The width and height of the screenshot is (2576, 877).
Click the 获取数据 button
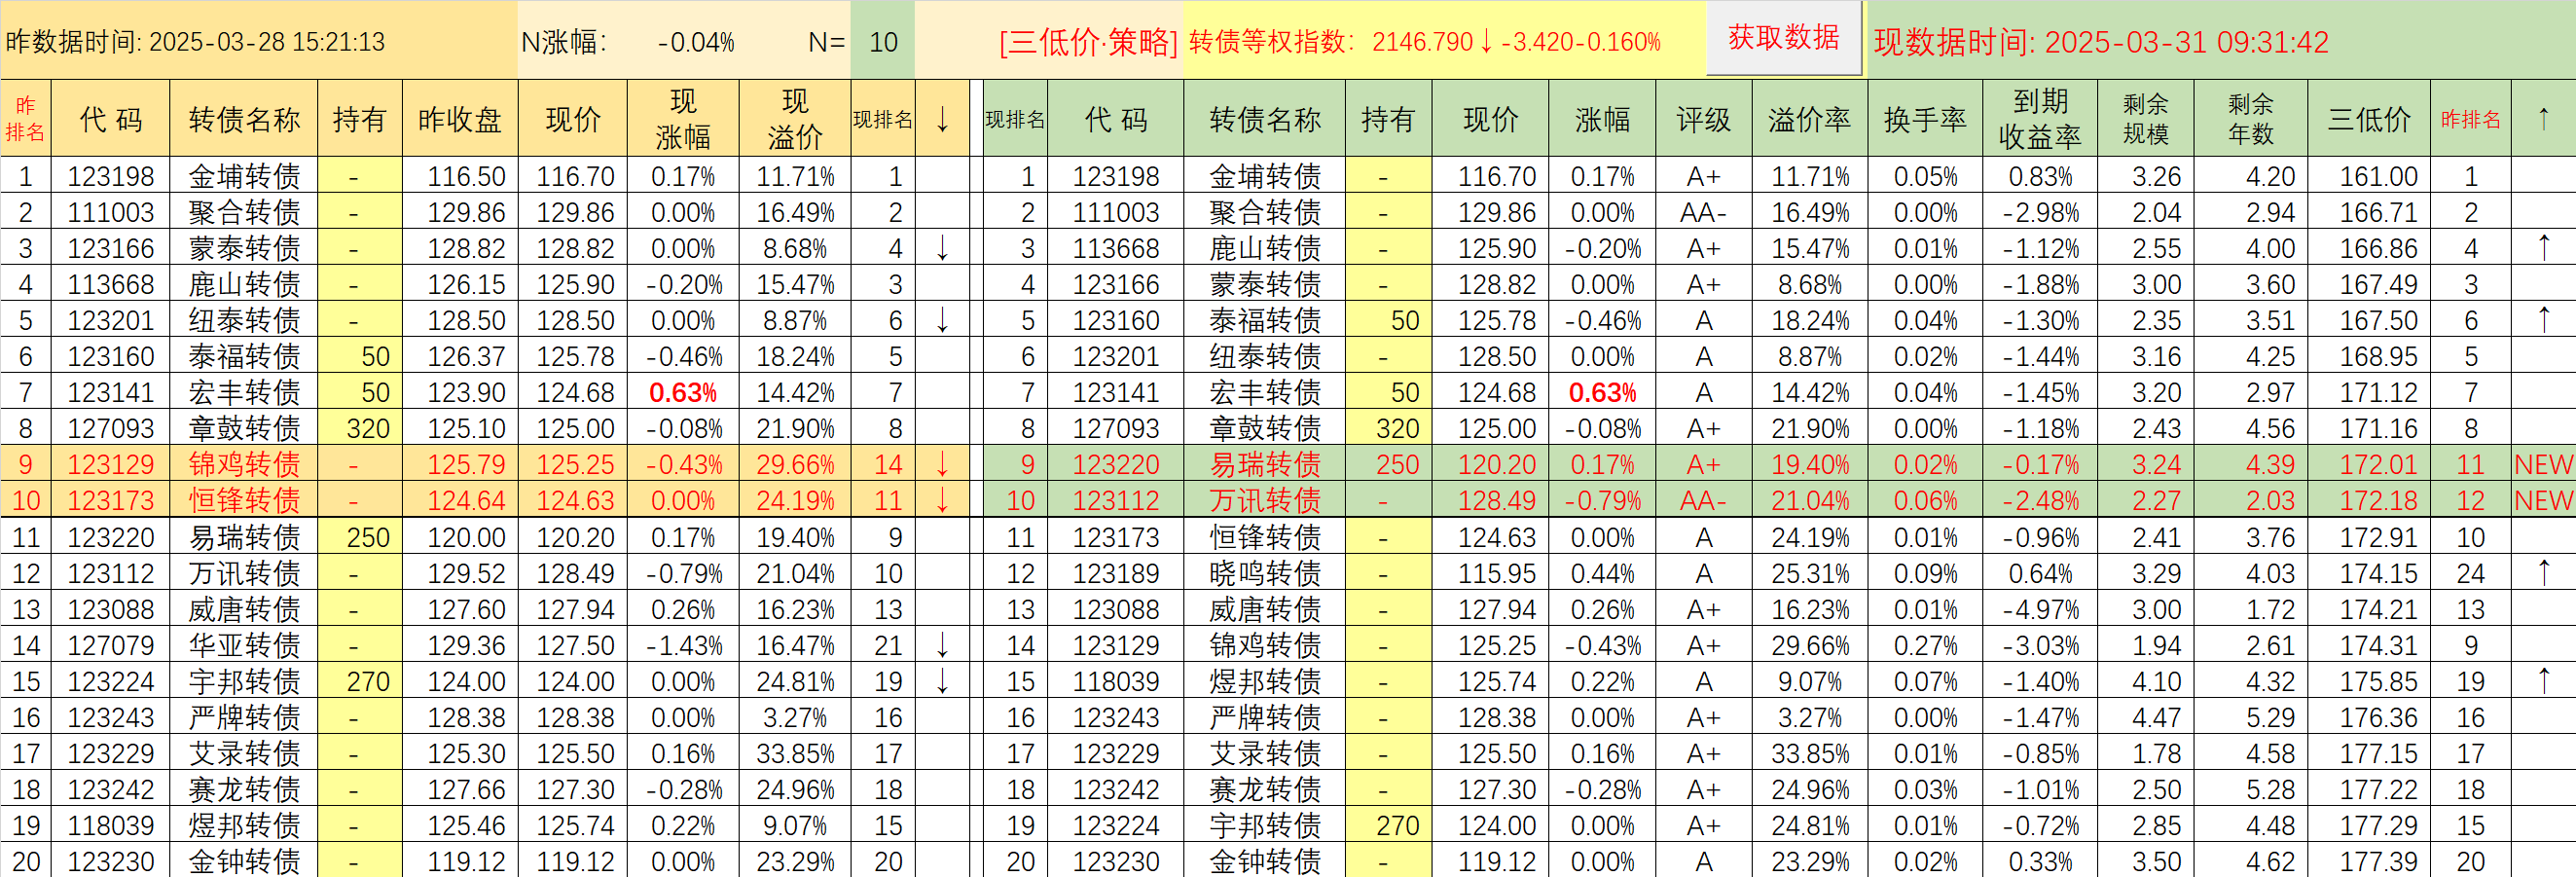(1783, 38)
